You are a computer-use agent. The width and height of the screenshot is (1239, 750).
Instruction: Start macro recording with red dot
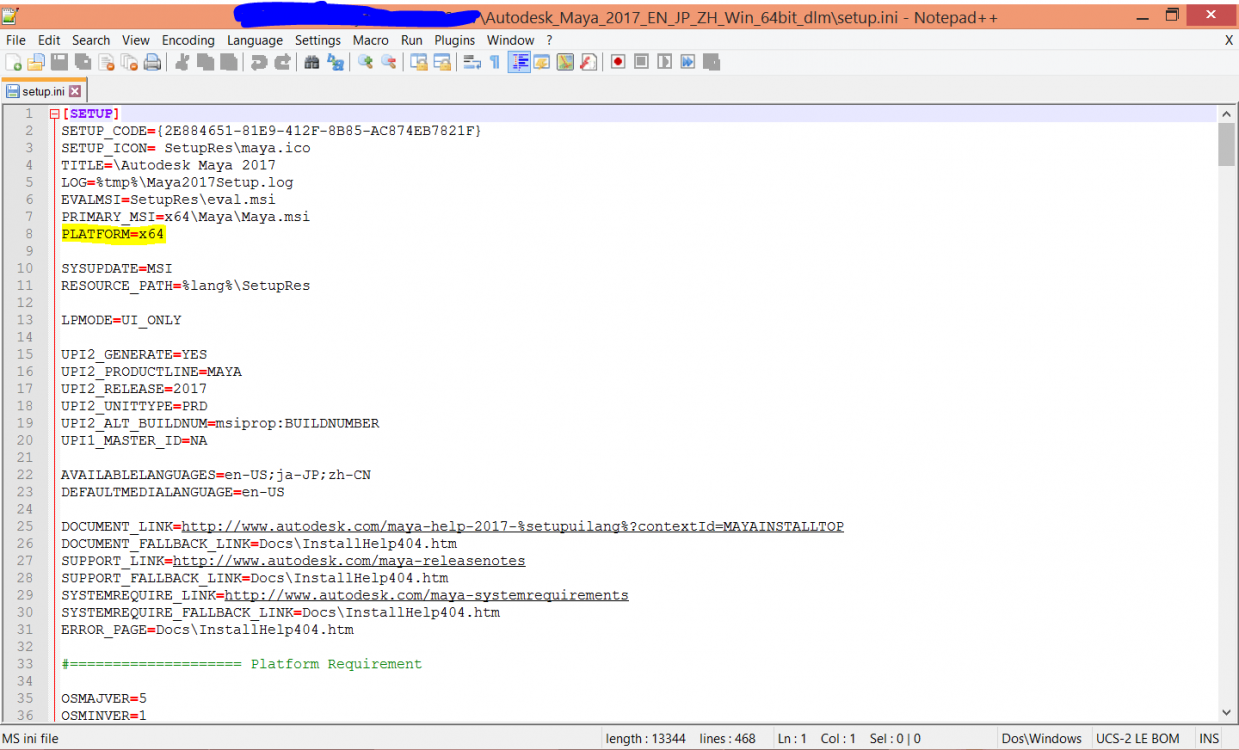point(618,62)
